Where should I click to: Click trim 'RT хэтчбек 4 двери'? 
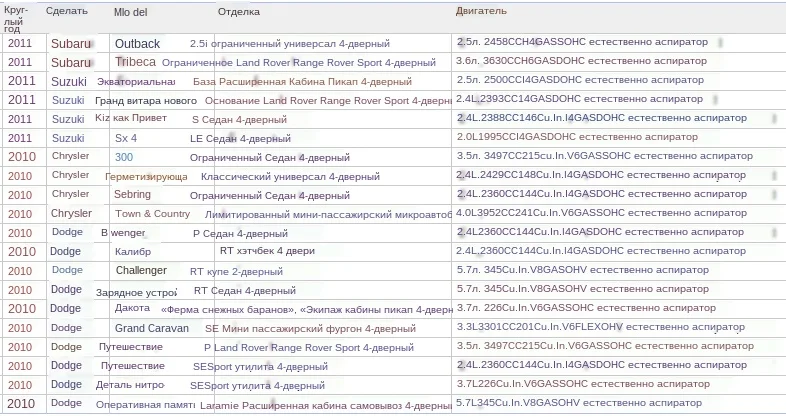[x=267, y=251]
